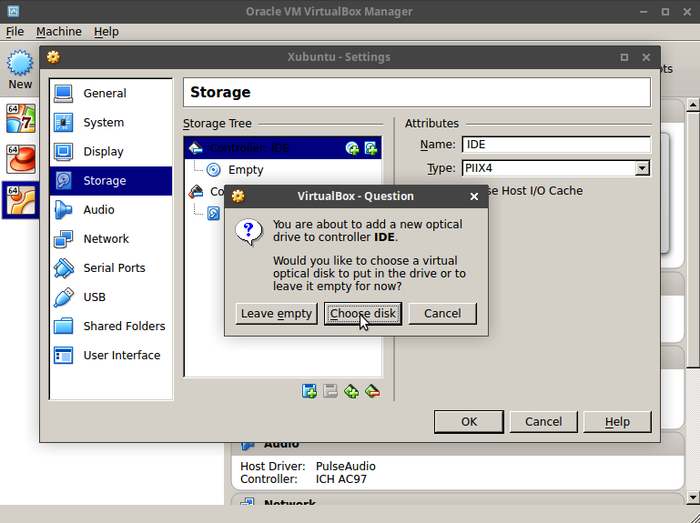Click add optical drive icon on IDE controller
The image size is (700, 523).
[x=352, y=148]
